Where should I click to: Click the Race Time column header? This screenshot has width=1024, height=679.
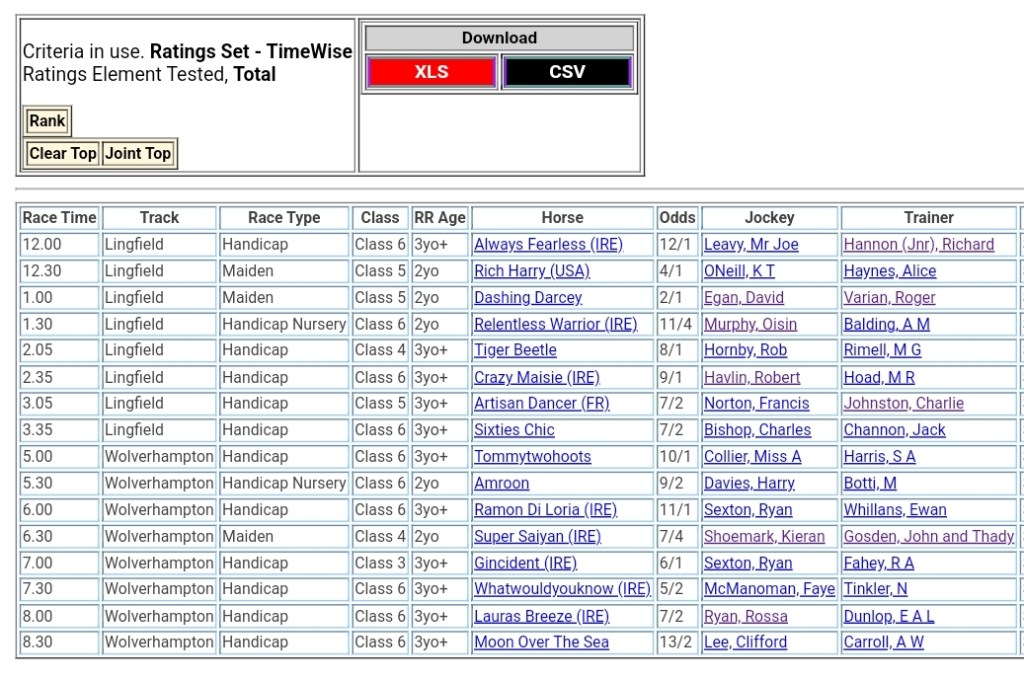pyautogui.click(x=60, y=218)
